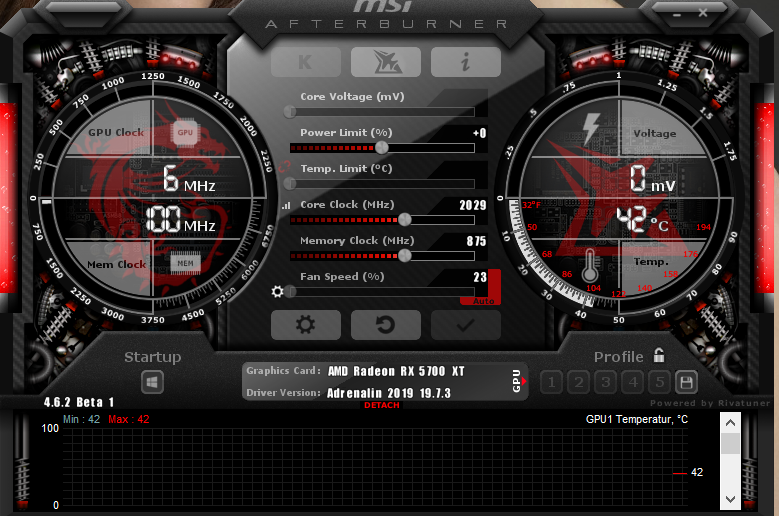Select profile slot 3
Image resolution: width=779 pixels, height=516 pixels.
coord(606,382)
